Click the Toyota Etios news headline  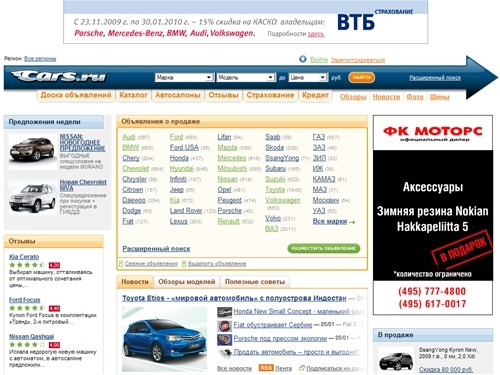pyautogui.click(x=234, y=298)
